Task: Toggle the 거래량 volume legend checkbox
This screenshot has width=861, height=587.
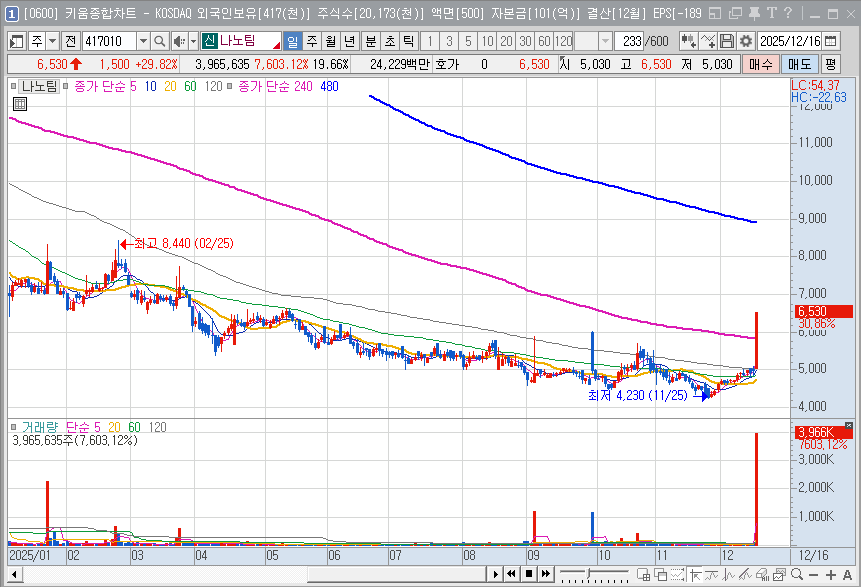Action: (x=14, y=427)
